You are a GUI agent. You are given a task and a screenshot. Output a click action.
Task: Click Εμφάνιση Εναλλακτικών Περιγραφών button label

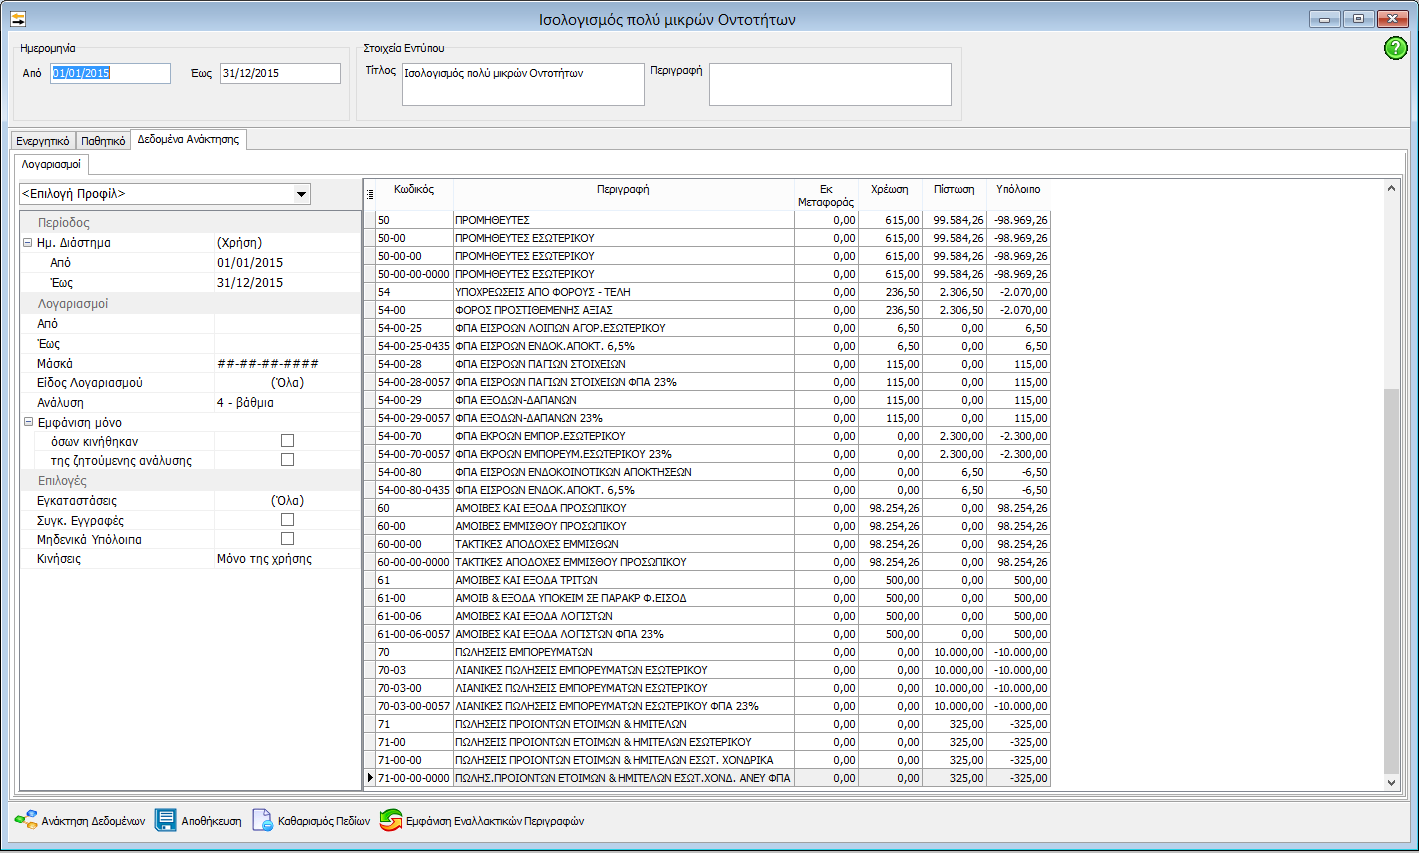coord(494,821)
